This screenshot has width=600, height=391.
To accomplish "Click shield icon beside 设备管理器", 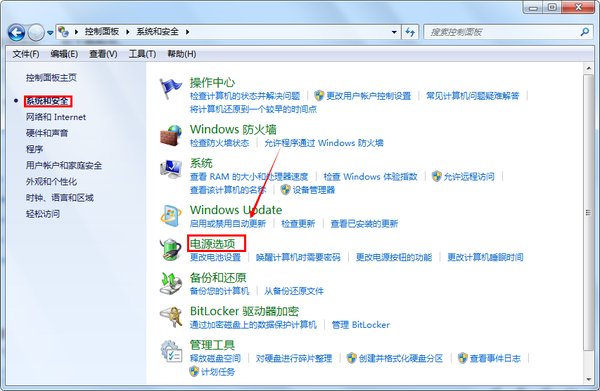I will (285, 190).
